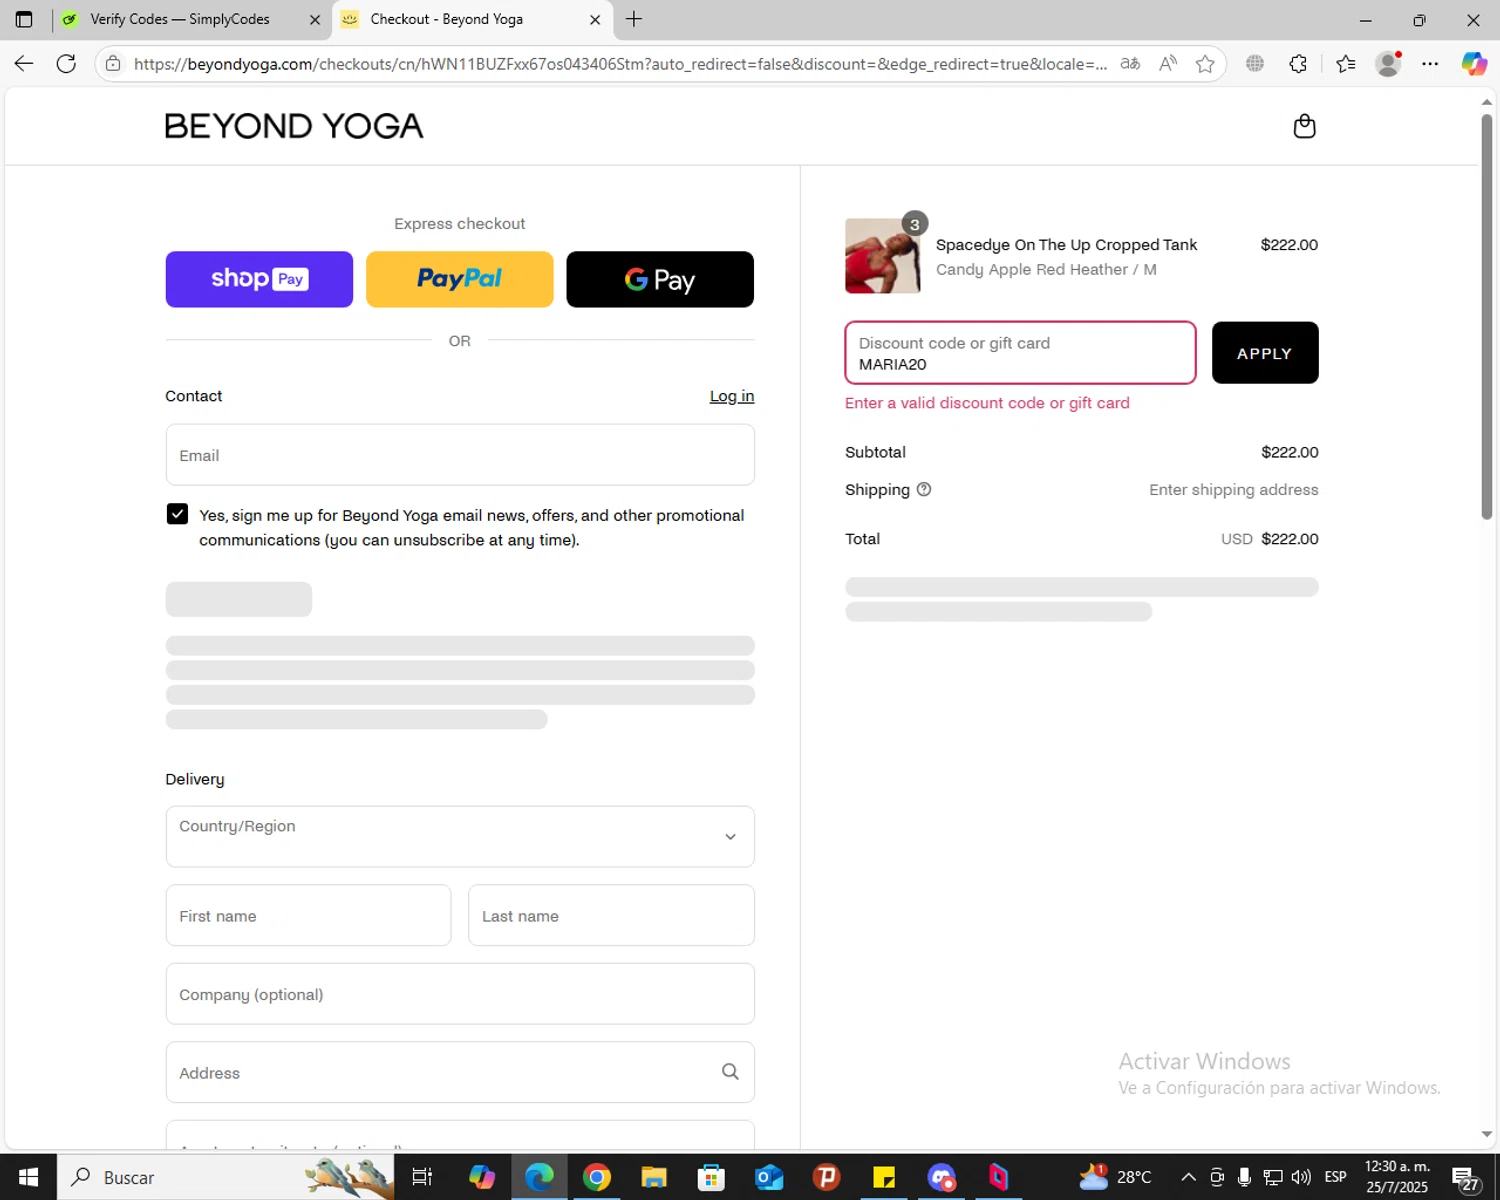Open the Spacedye Cropped Tank product thumbnail
The image size is (1500, 1200).
point(883,256)
